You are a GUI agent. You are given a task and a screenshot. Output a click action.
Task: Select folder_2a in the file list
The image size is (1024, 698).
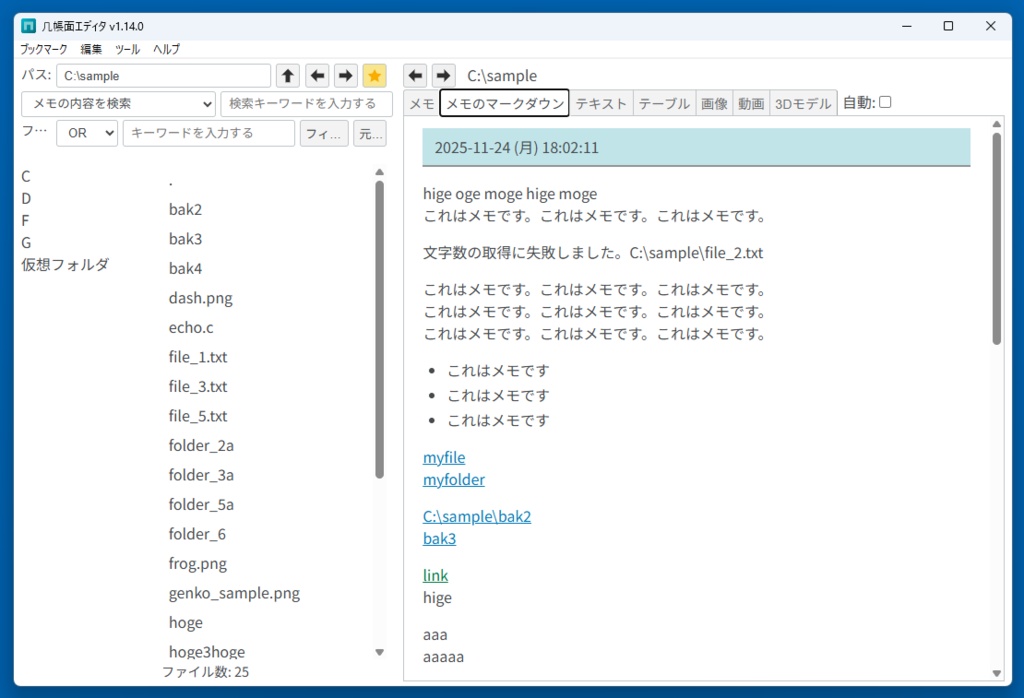(201, 445)
